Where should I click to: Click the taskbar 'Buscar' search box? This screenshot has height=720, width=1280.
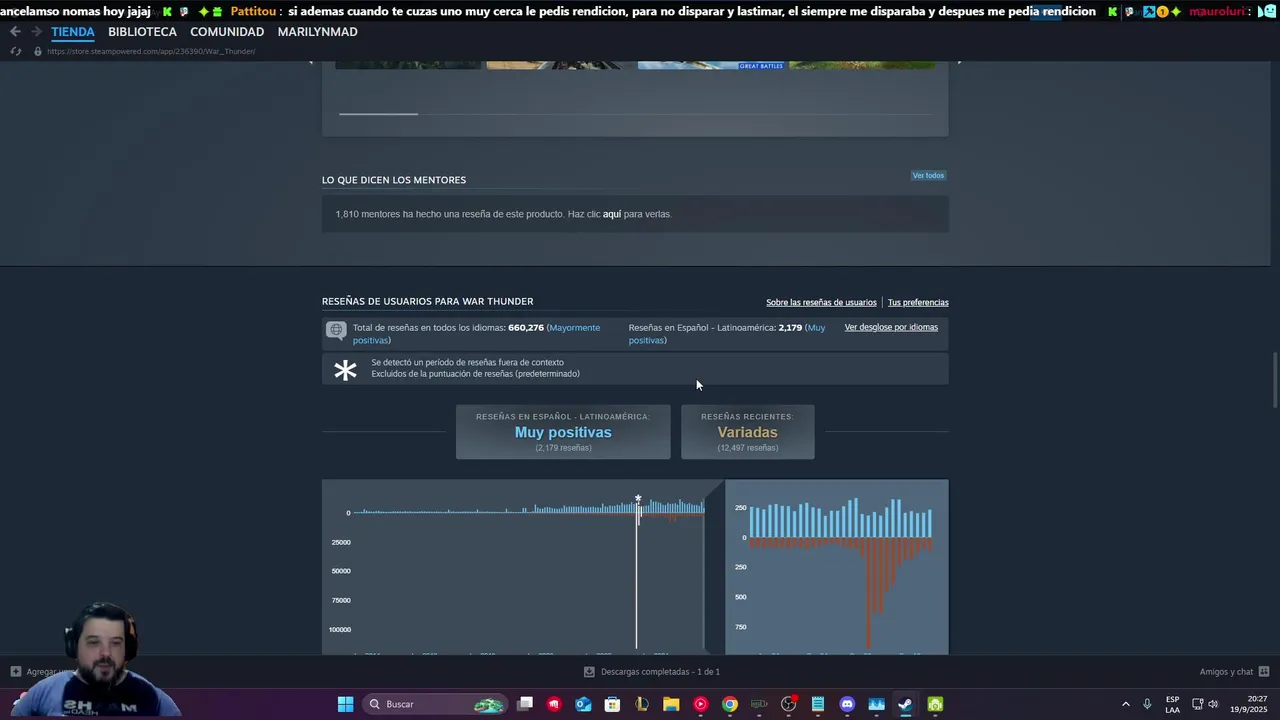coord(435,704)
